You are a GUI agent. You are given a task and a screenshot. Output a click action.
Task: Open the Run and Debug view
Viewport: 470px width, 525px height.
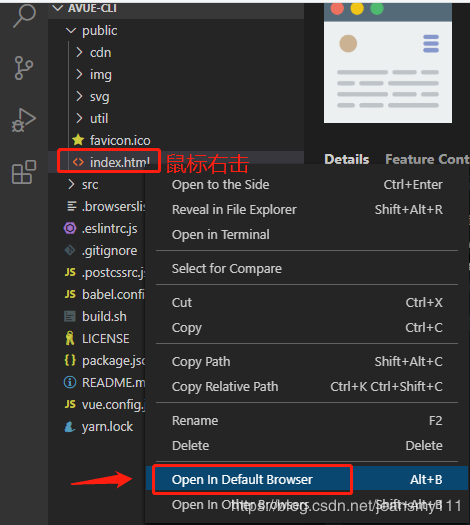[x=23, y=120]
